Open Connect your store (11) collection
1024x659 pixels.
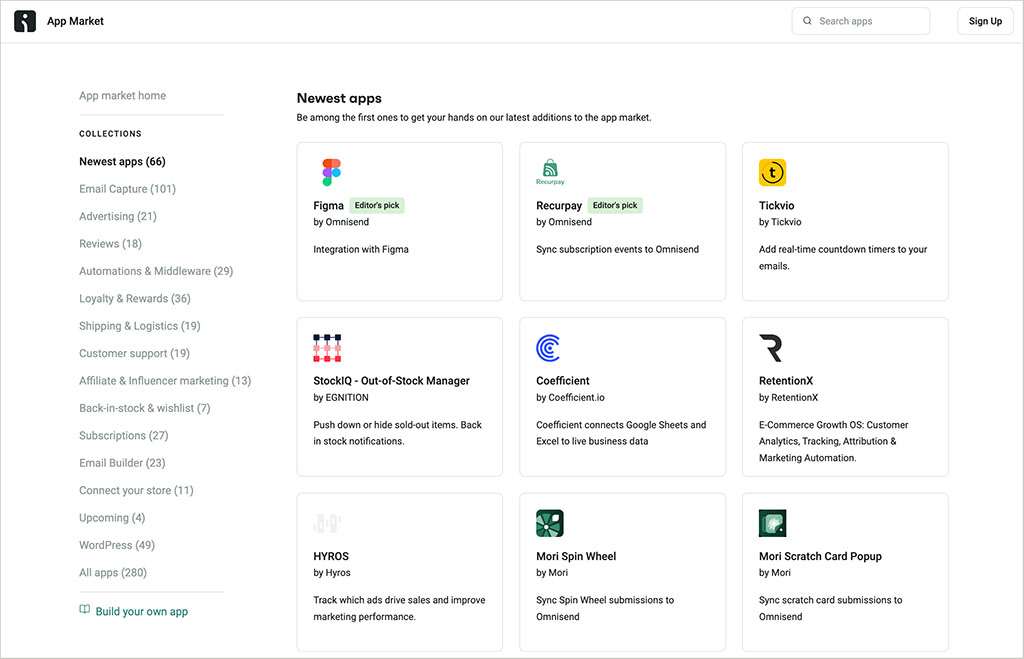tap(136, 490)
